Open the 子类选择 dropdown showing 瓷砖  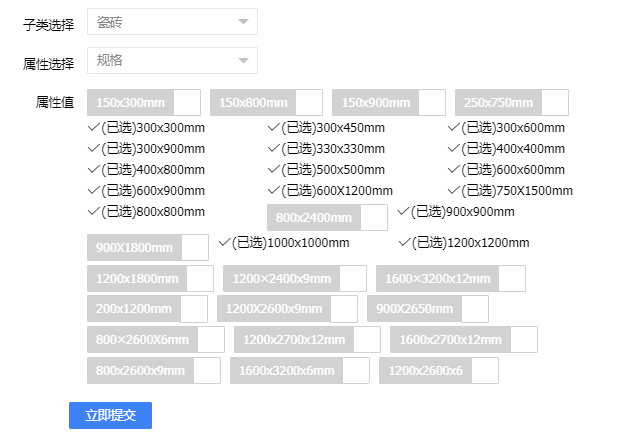pyautogui.click(x=172, y=21)
